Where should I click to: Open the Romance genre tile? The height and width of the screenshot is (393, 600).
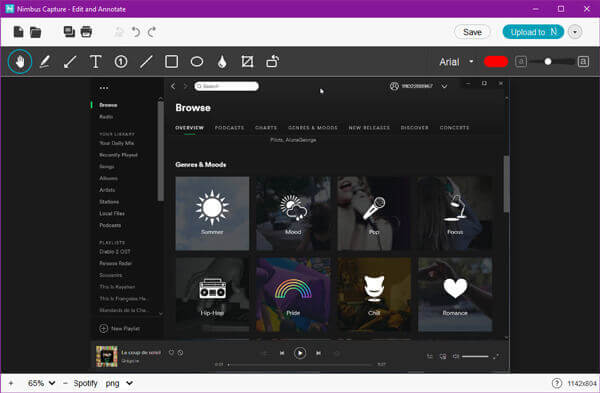(455, 295)
